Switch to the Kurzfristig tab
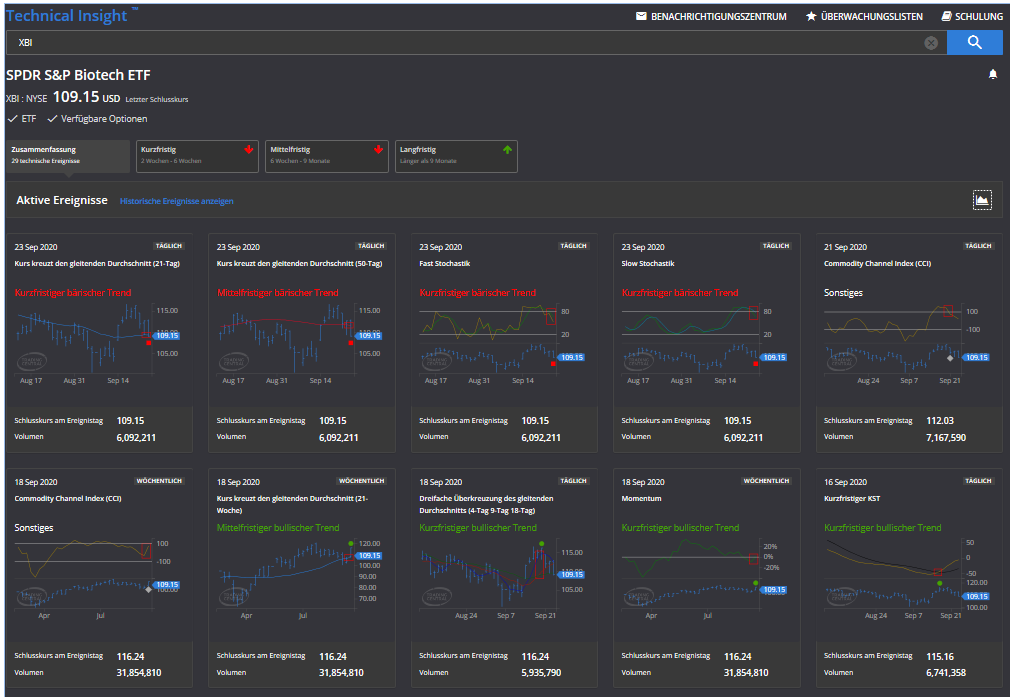 [x=197, y=156]
